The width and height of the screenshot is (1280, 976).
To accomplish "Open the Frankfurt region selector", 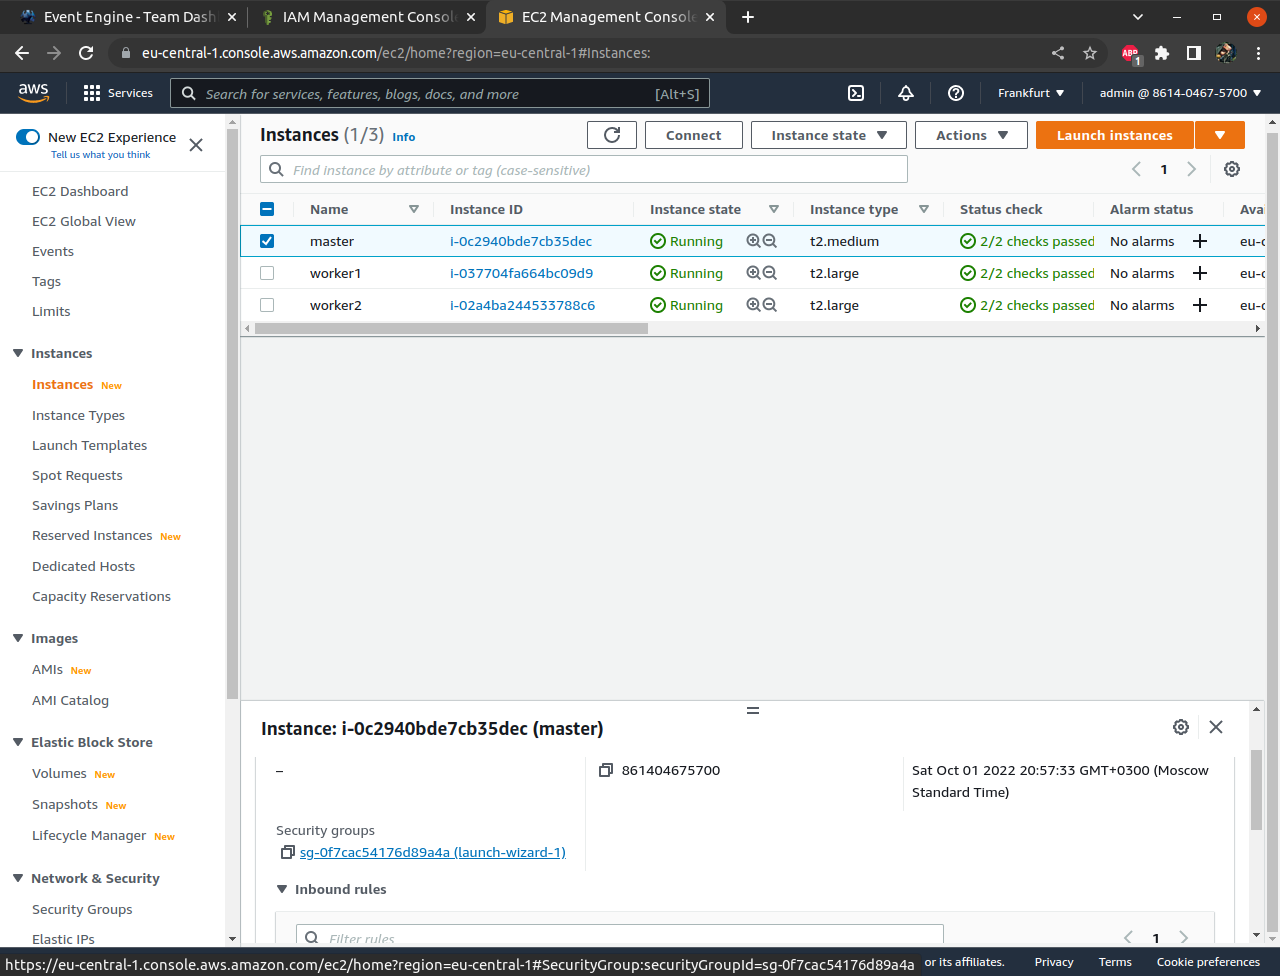I will [x=1031, y=93].
